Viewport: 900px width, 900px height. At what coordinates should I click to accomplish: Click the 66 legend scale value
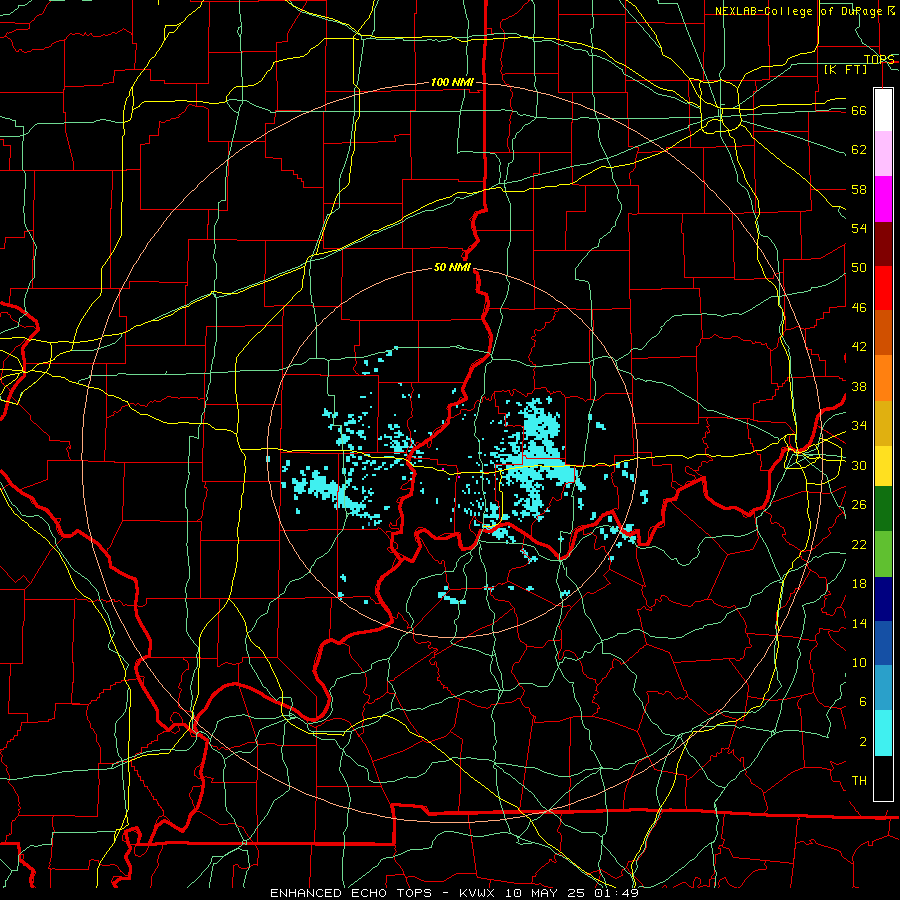859,110
